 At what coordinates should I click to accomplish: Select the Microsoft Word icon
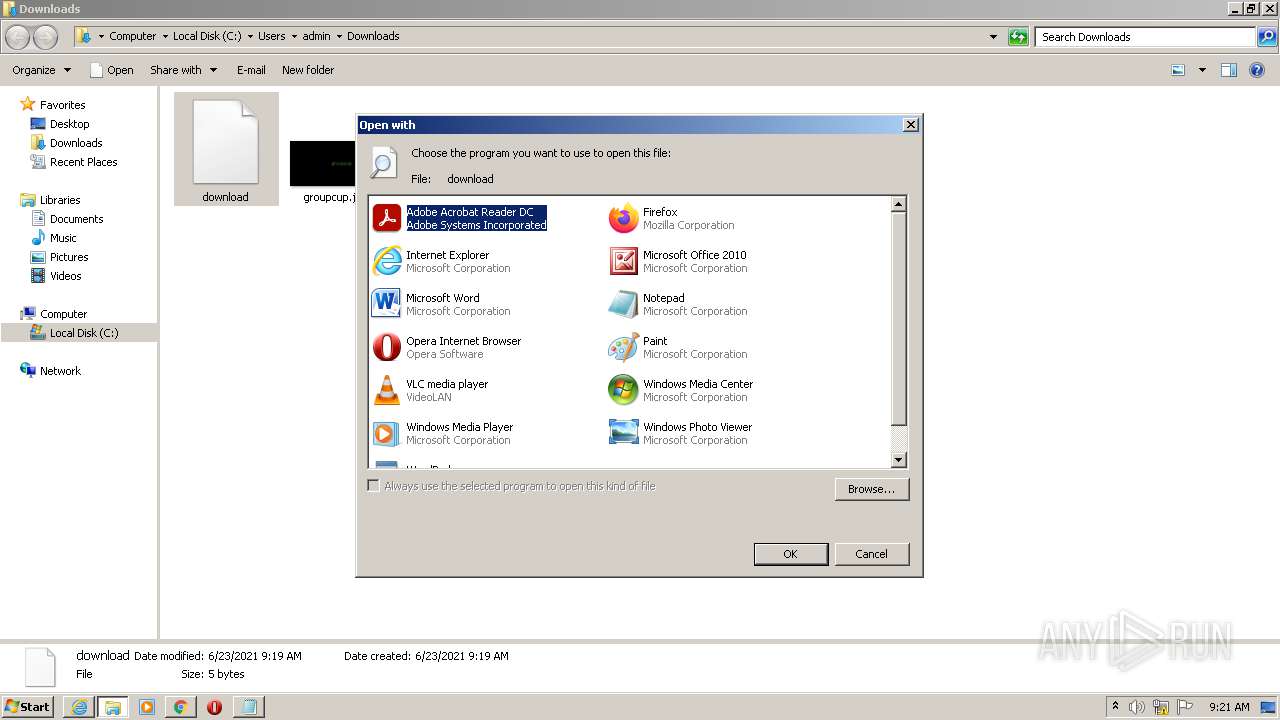coord(386,304)
